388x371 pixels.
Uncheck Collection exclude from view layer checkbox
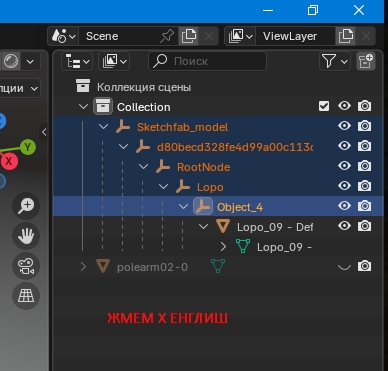[324, 106]
